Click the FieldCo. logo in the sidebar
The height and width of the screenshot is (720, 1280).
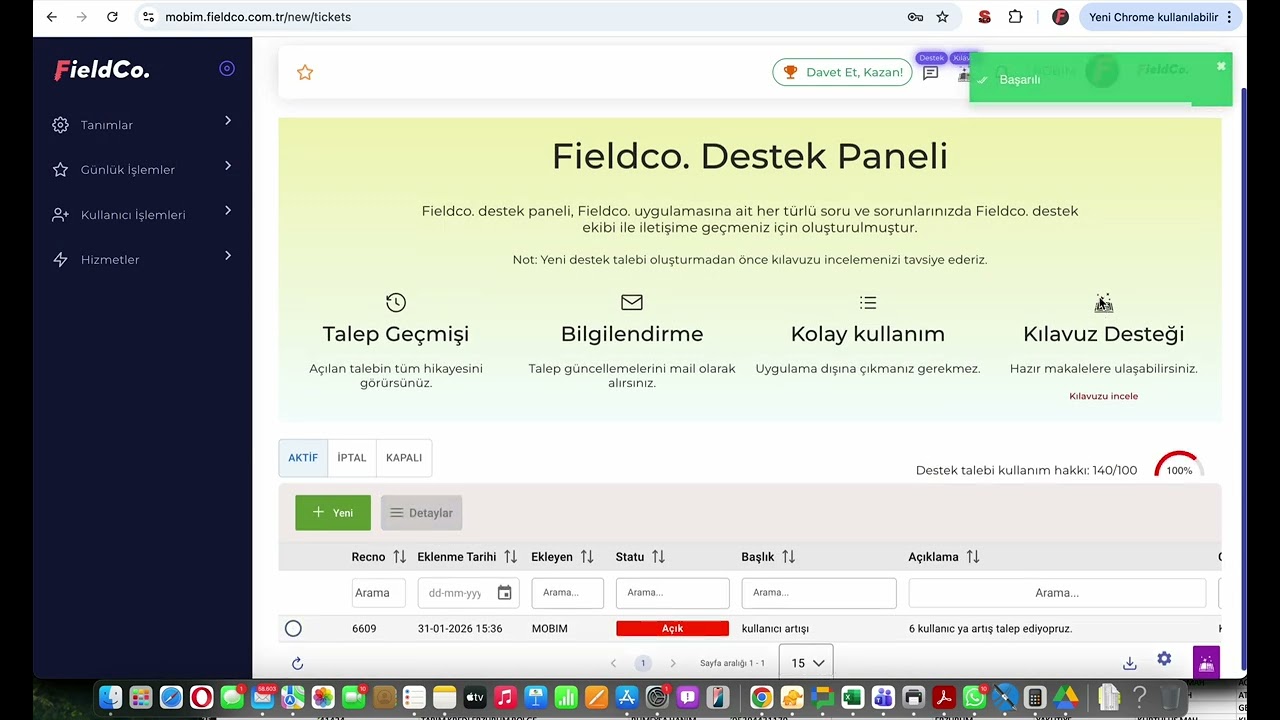[102, 70]
